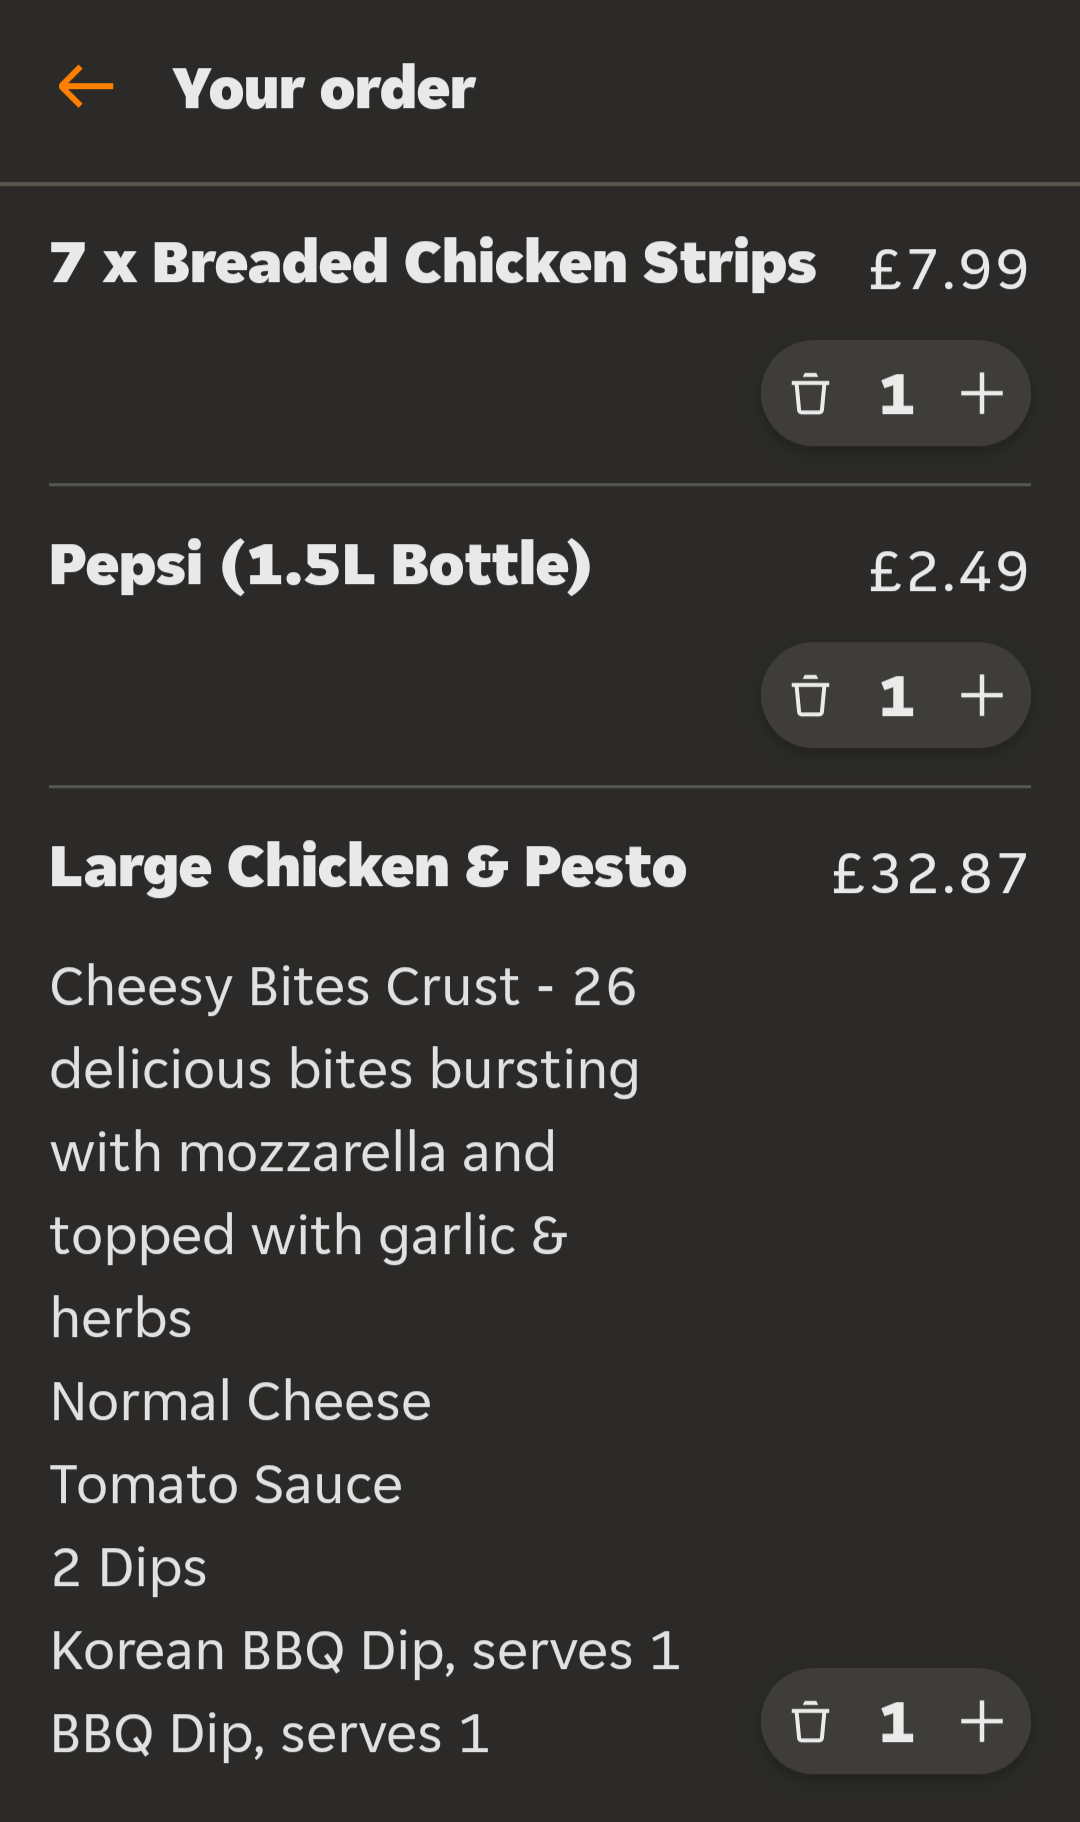This screenshot has height=1822, width=1080.
Task: Remove Breaded Chicken Strips with trash icon
Action: pyautogui.click(x=810, y=393)
